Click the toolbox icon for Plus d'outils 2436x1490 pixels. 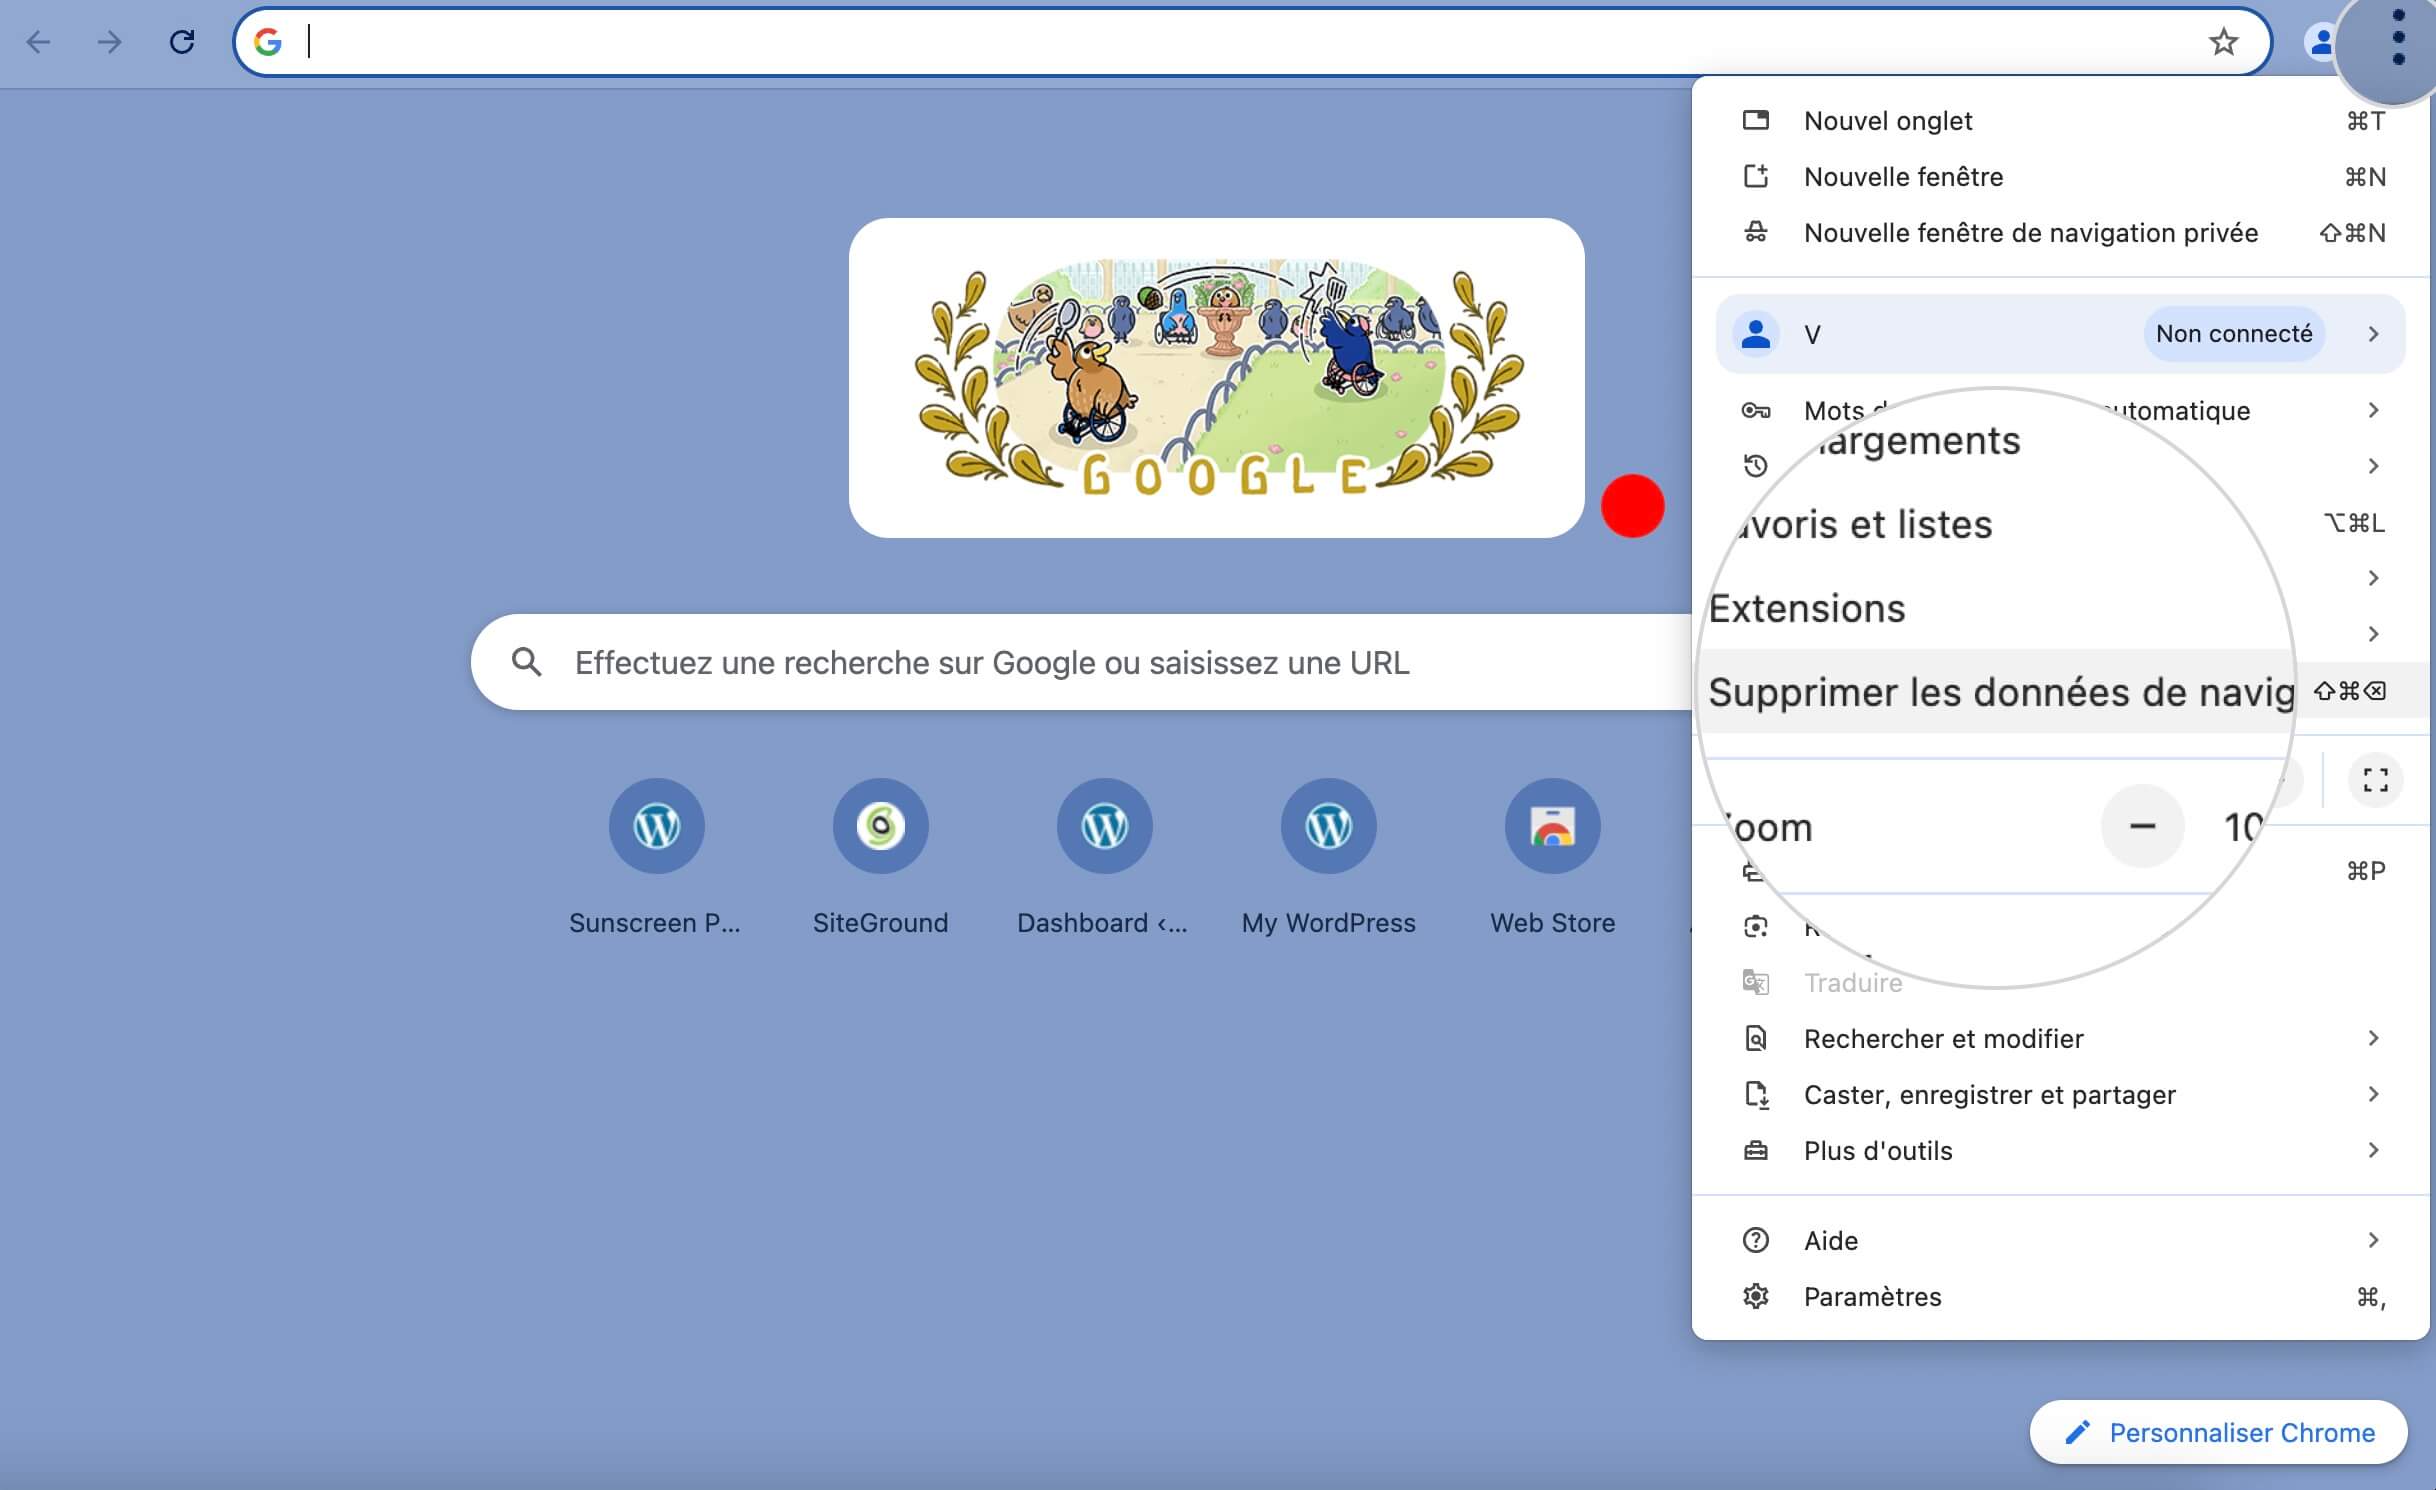1755,1151
